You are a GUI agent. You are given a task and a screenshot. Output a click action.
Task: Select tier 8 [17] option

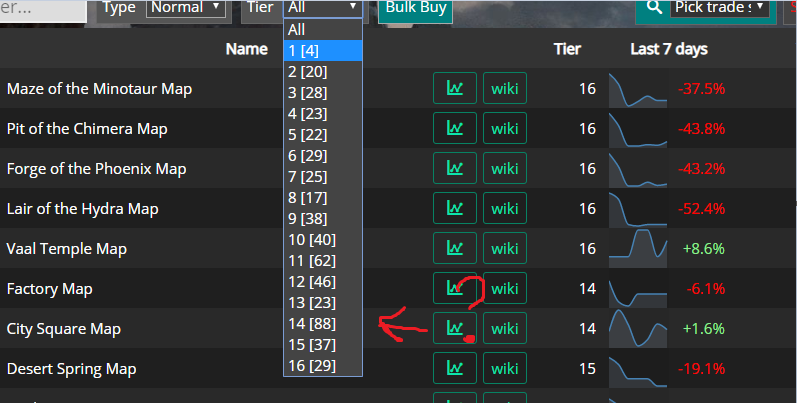point(323,198)
